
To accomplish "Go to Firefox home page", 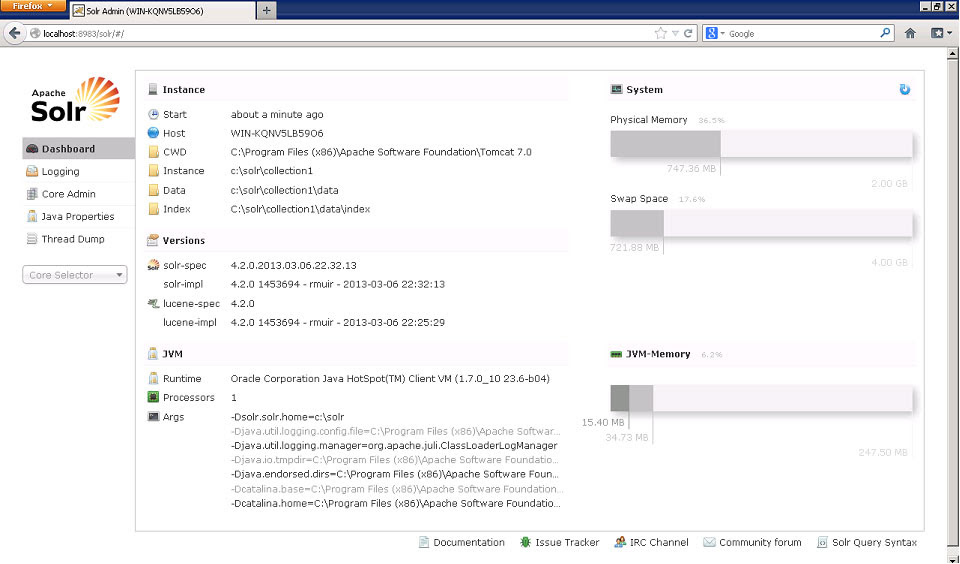I will [910, 33].
